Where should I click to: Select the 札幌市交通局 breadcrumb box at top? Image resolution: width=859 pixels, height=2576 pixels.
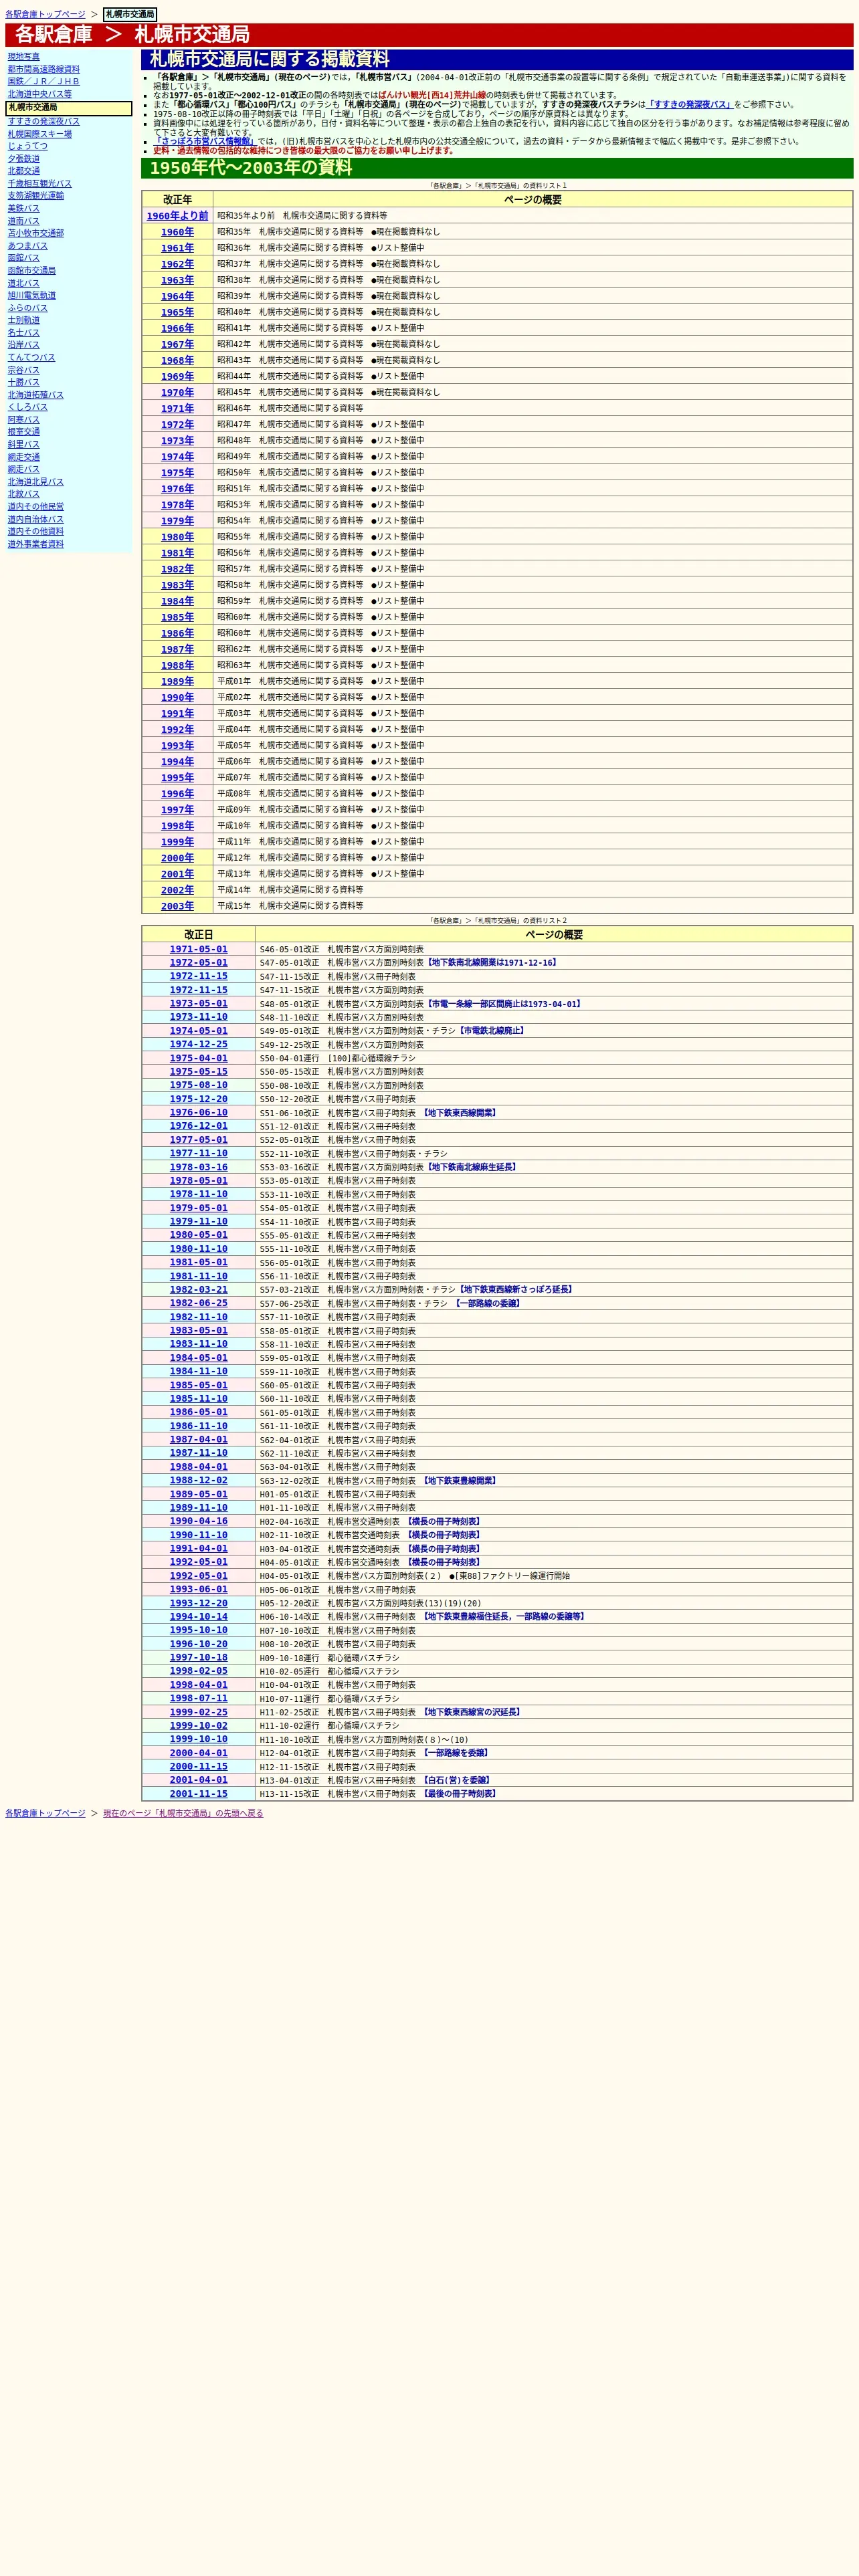130,15
